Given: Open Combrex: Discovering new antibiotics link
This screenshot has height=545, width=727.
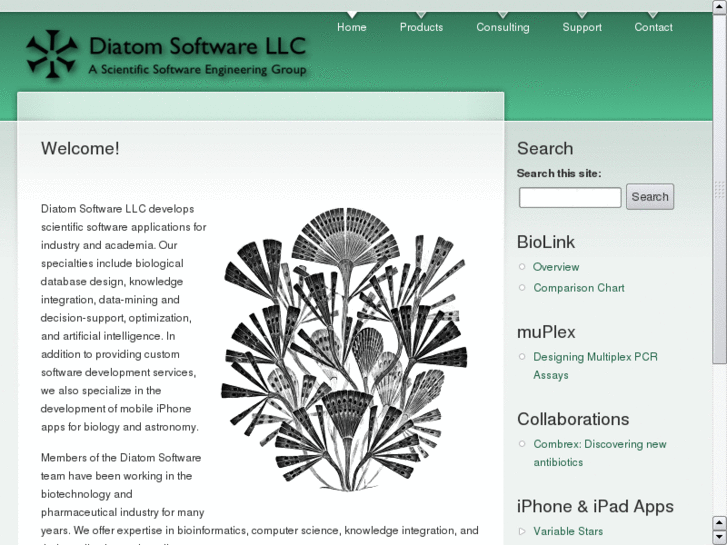Looking at the screenshot, I should pyautogui.click(x=599, y=453).
